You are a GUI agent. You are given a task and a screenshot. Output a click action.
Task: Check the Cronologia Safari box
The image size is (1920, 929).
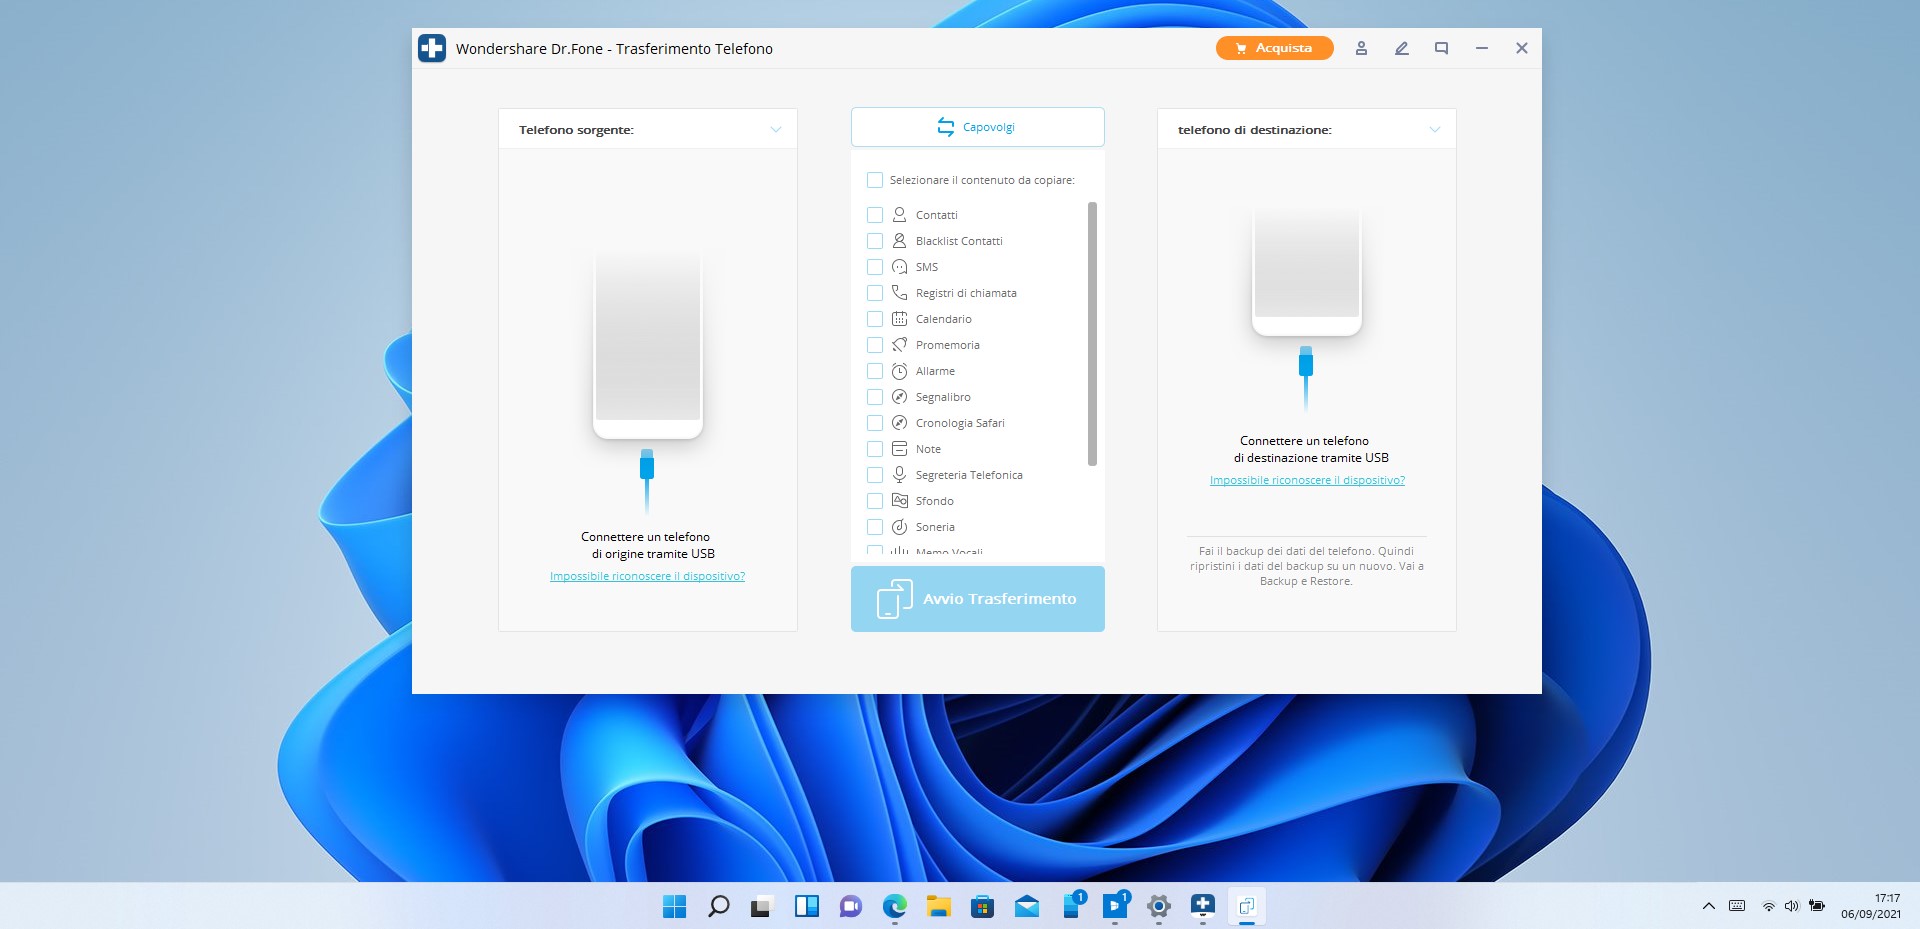click(875, 423)
